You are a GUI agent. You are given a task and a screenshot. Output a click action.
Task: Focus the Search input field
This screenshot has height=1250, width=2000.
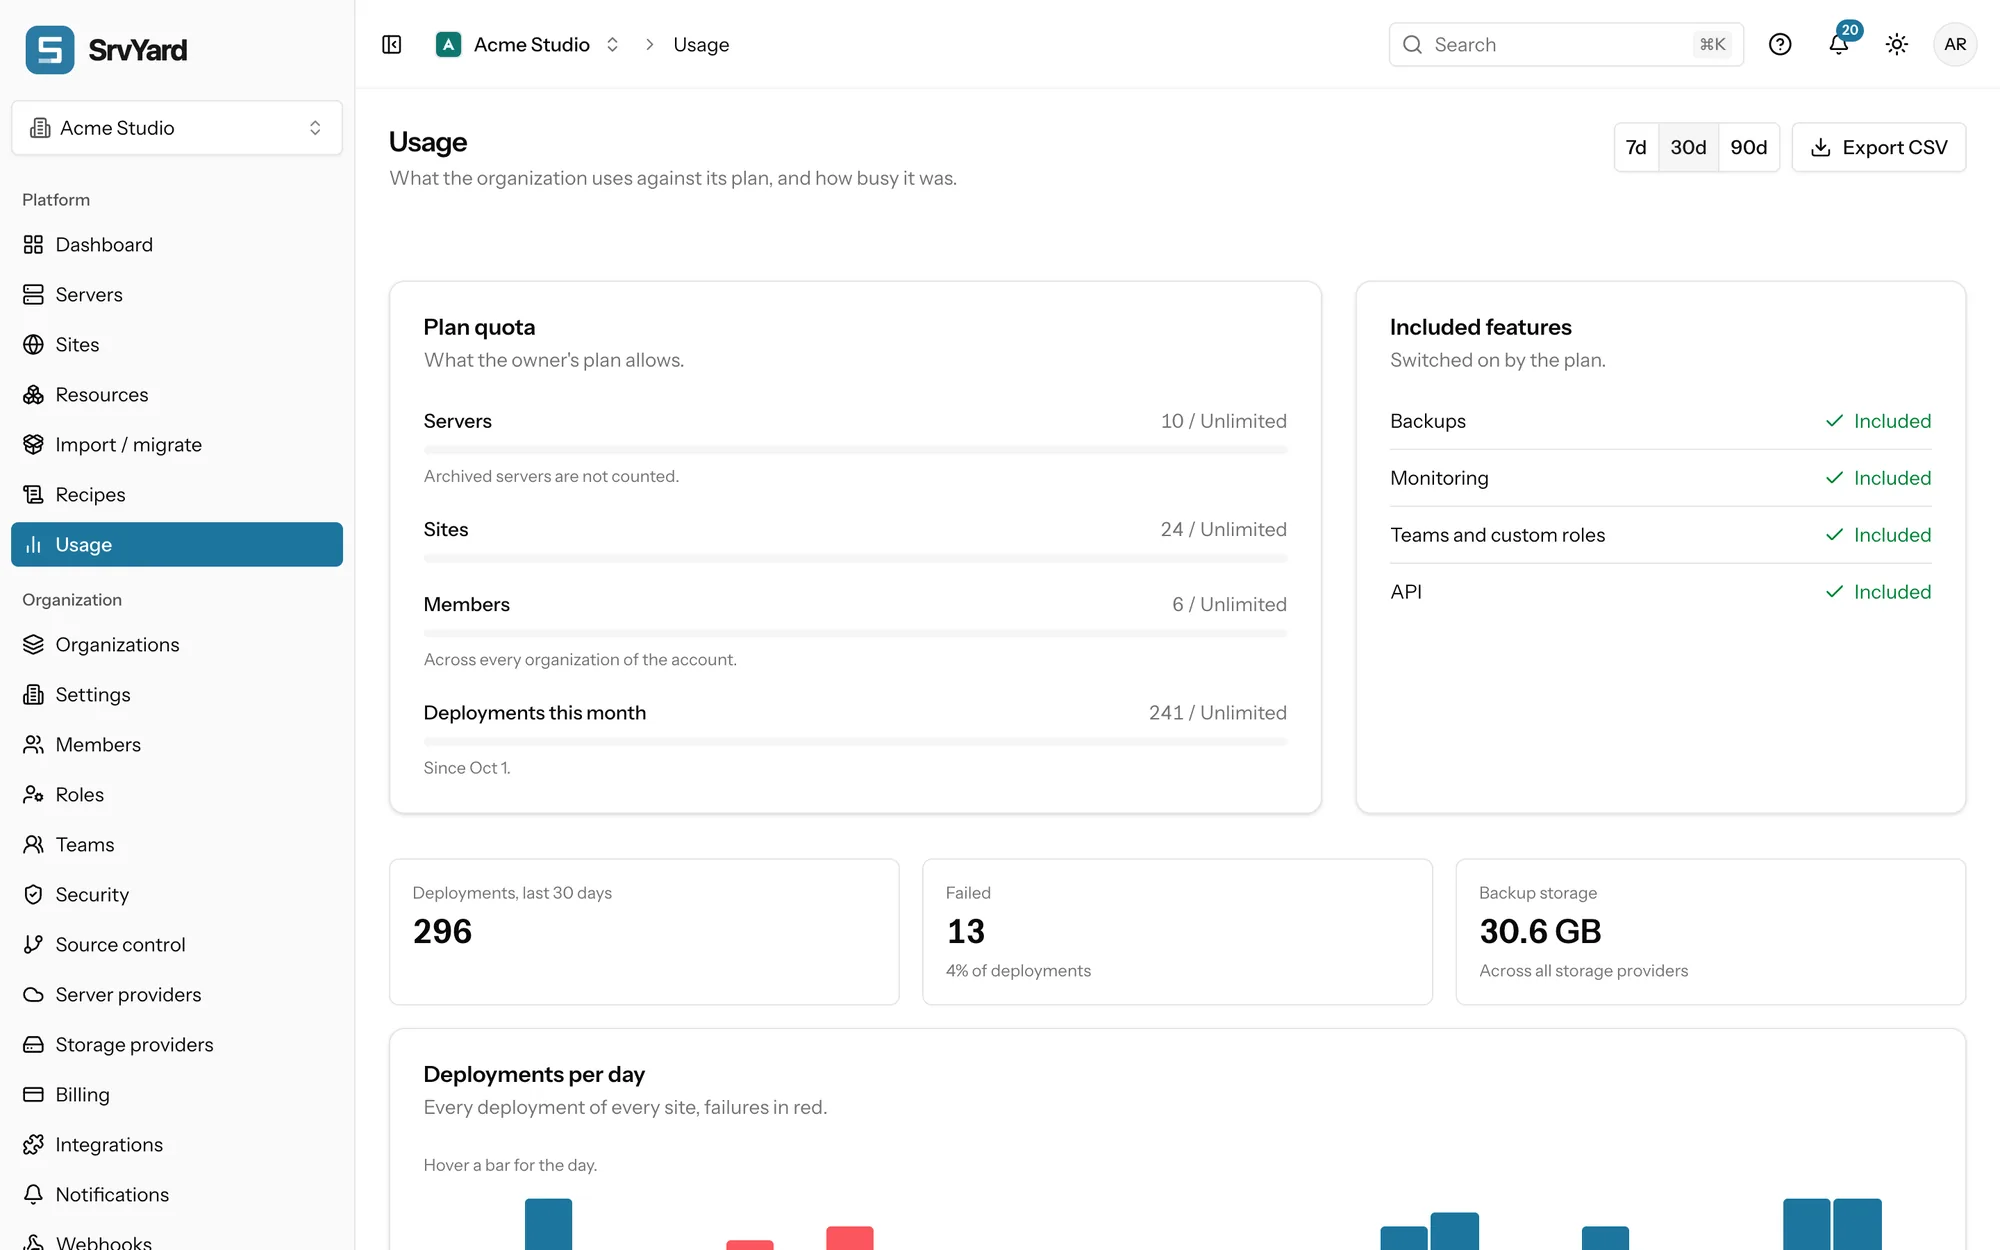coord(1566,45)
